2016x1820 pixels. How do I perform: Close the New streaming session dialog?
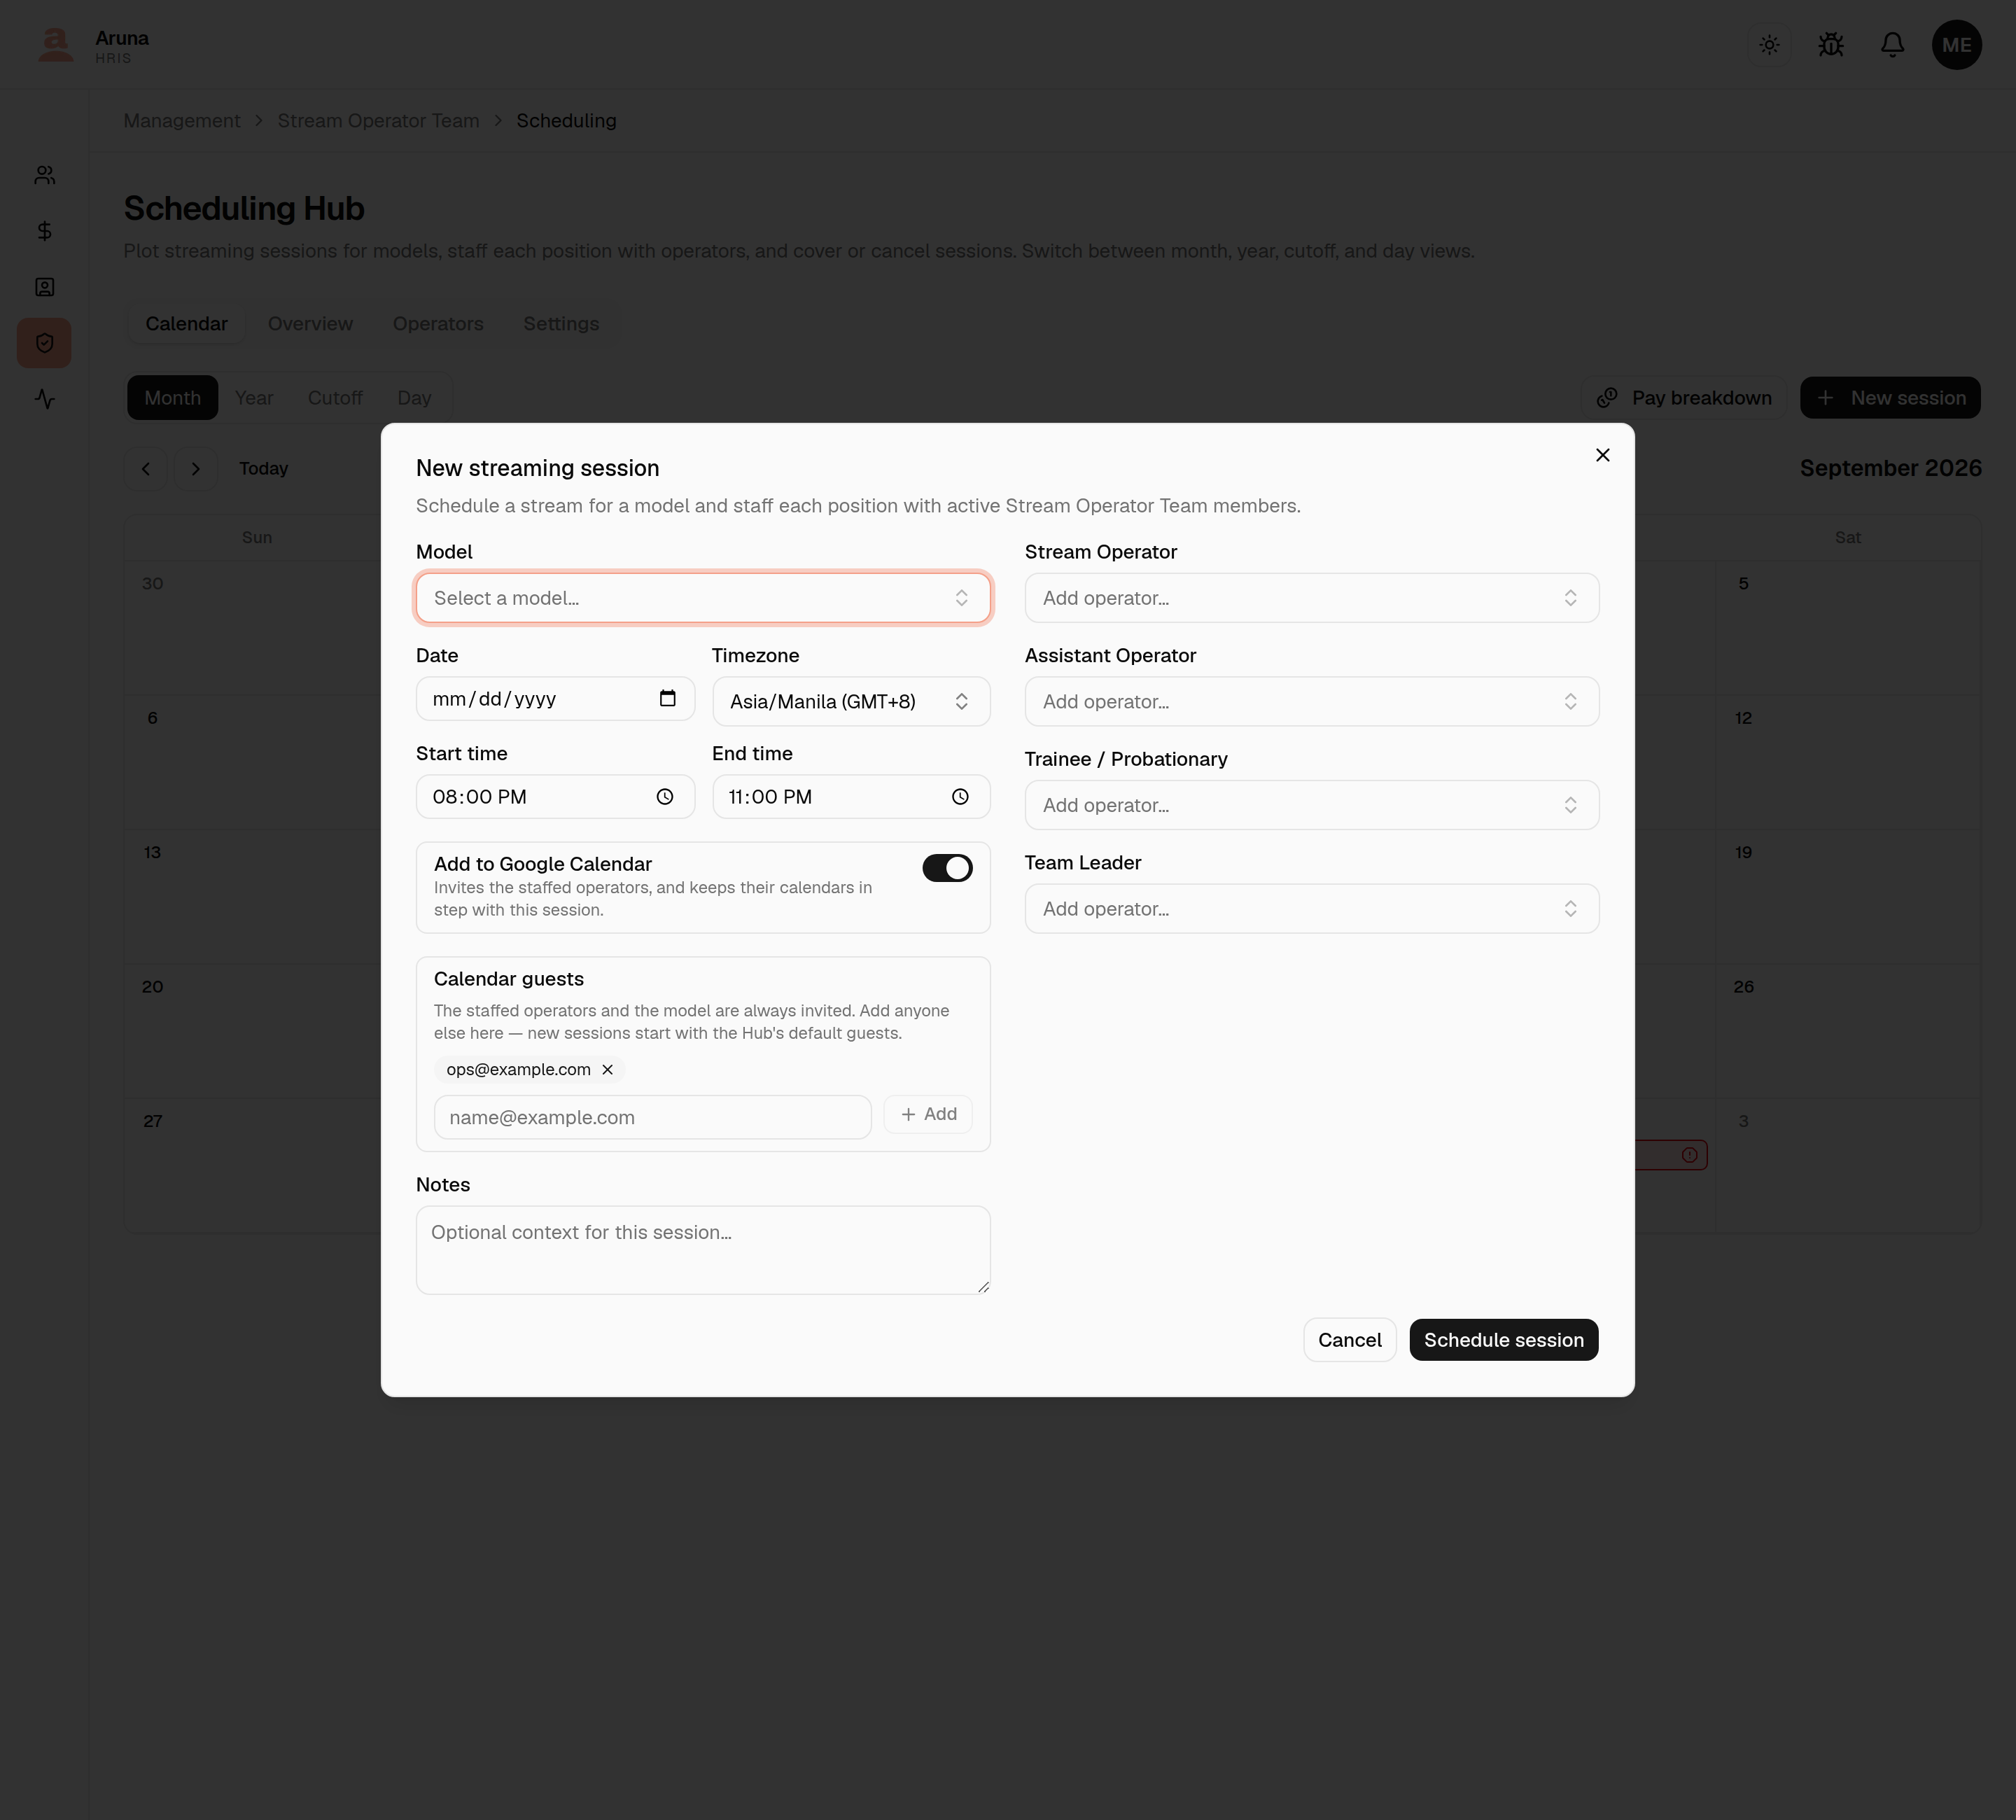(x=1602, y=455)
